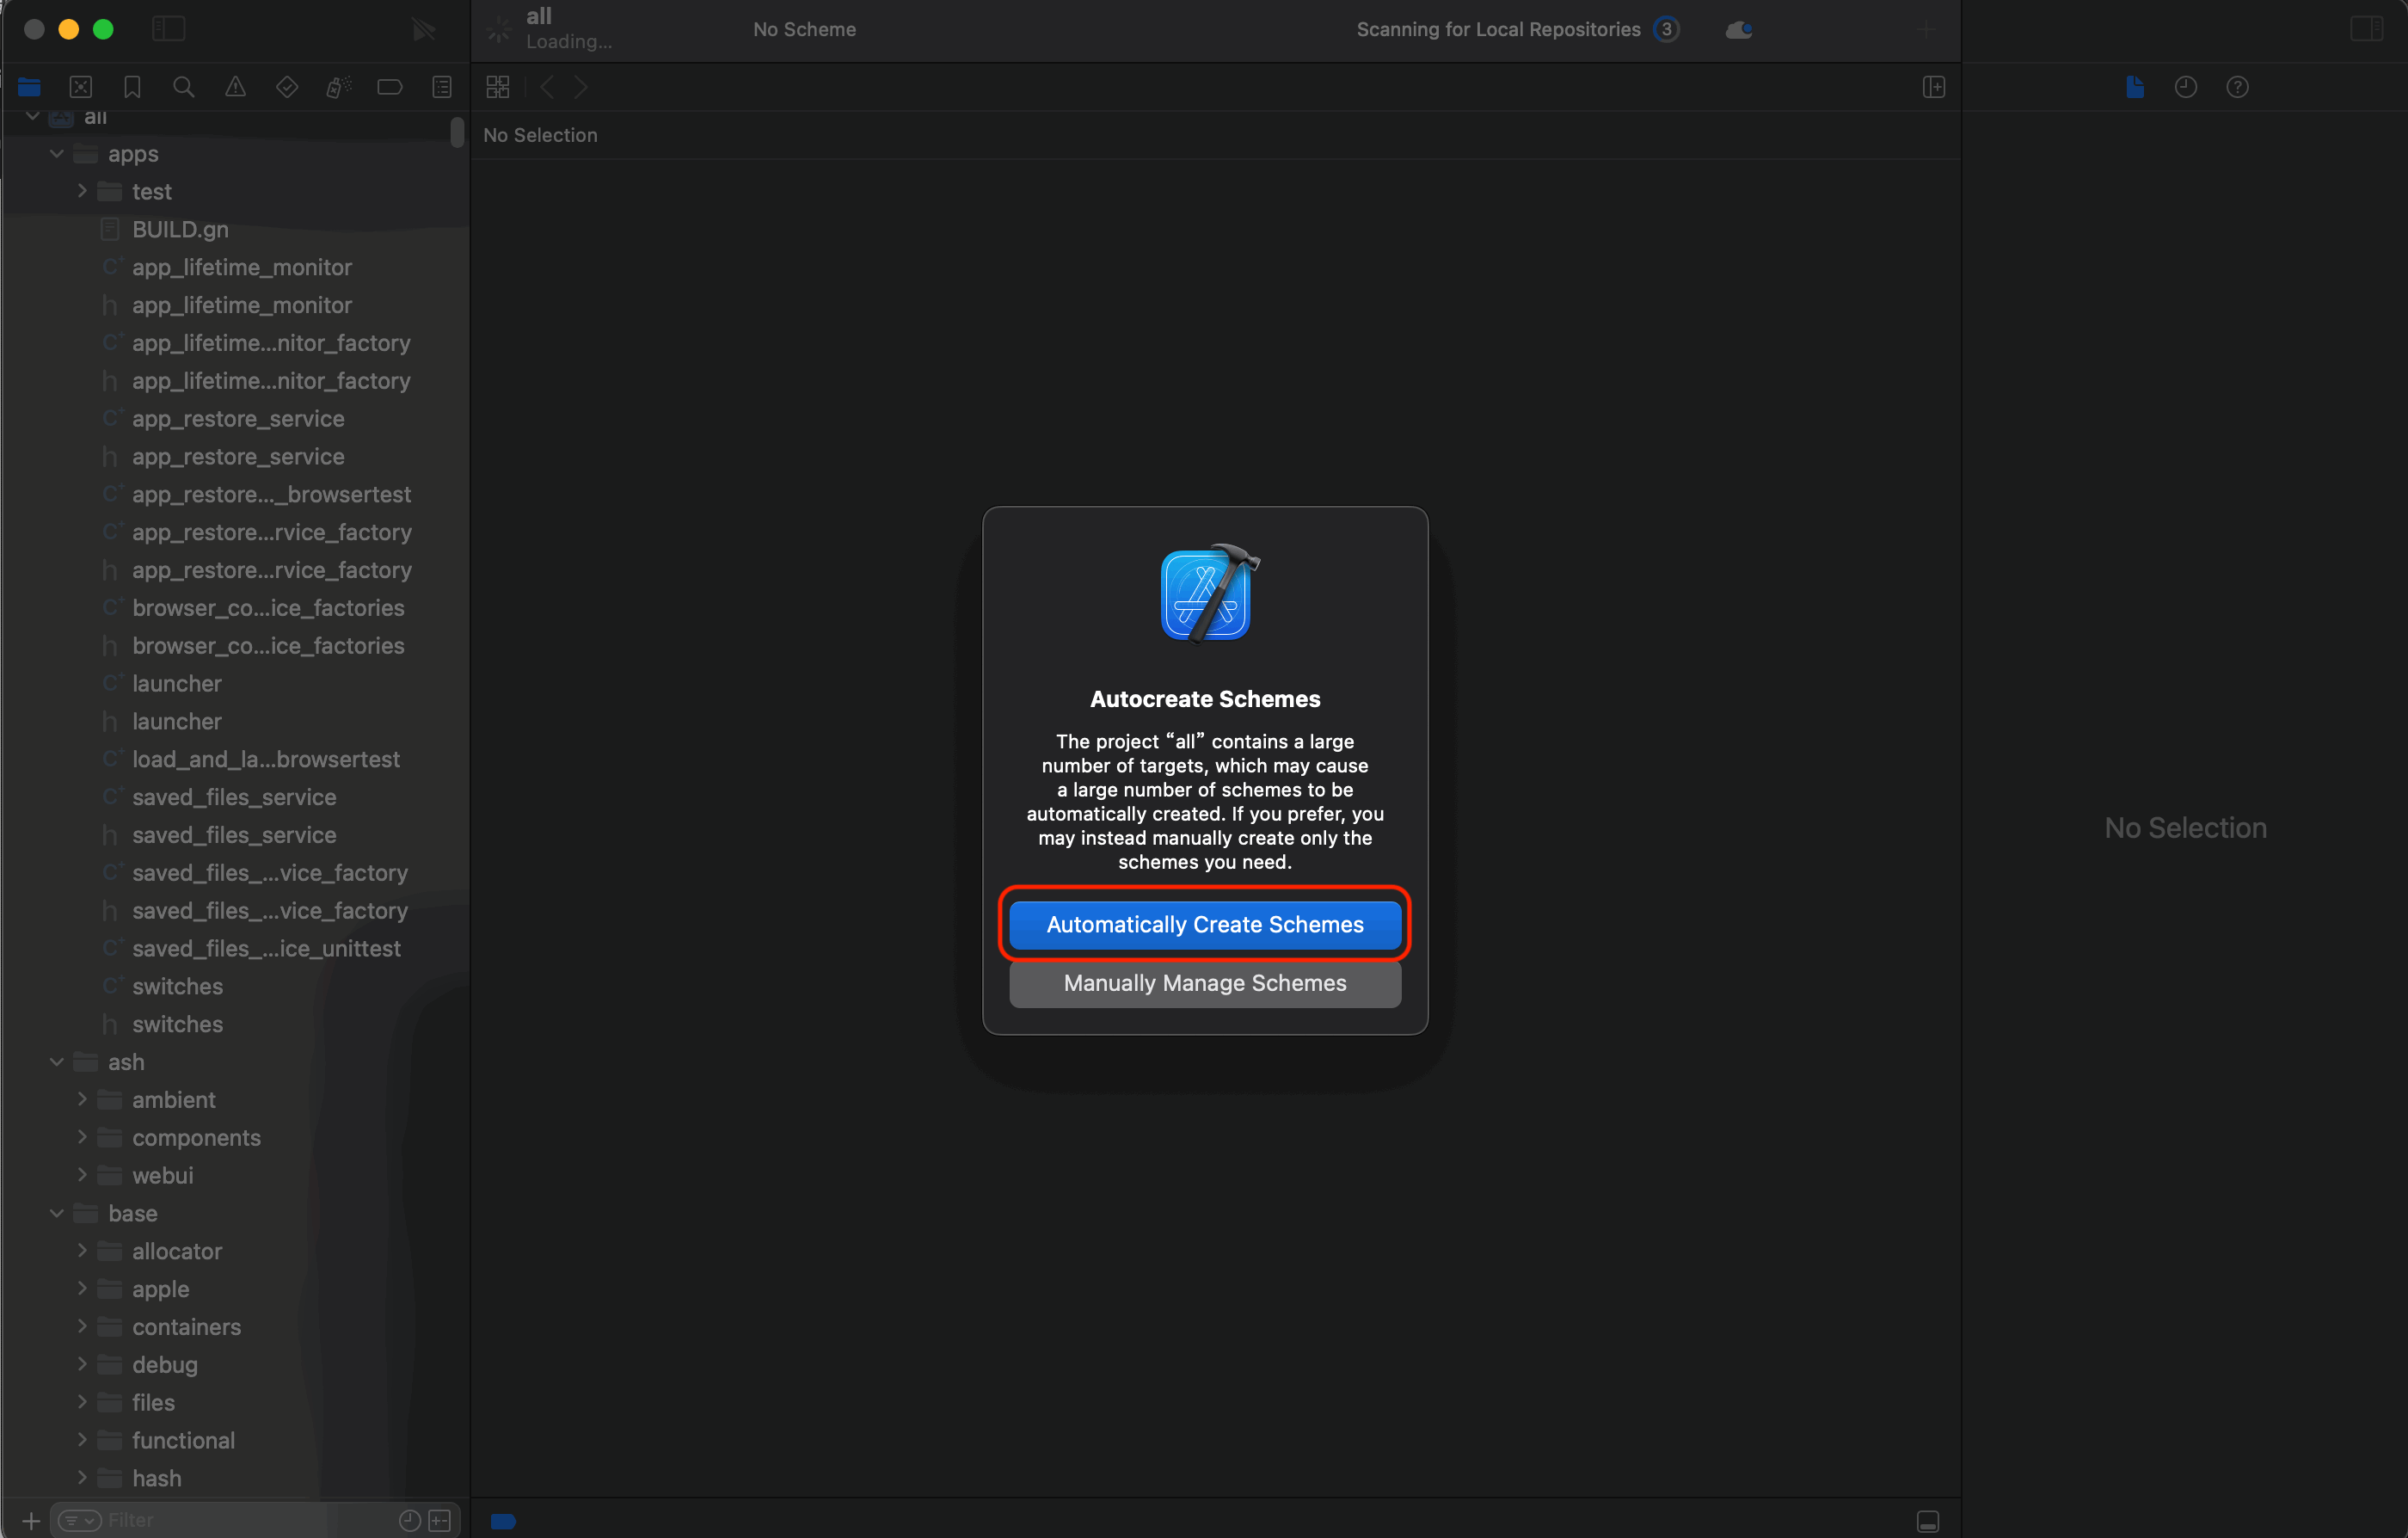
Task: Click Scanning for Local Repositories status
Action: coord(1498,29)
